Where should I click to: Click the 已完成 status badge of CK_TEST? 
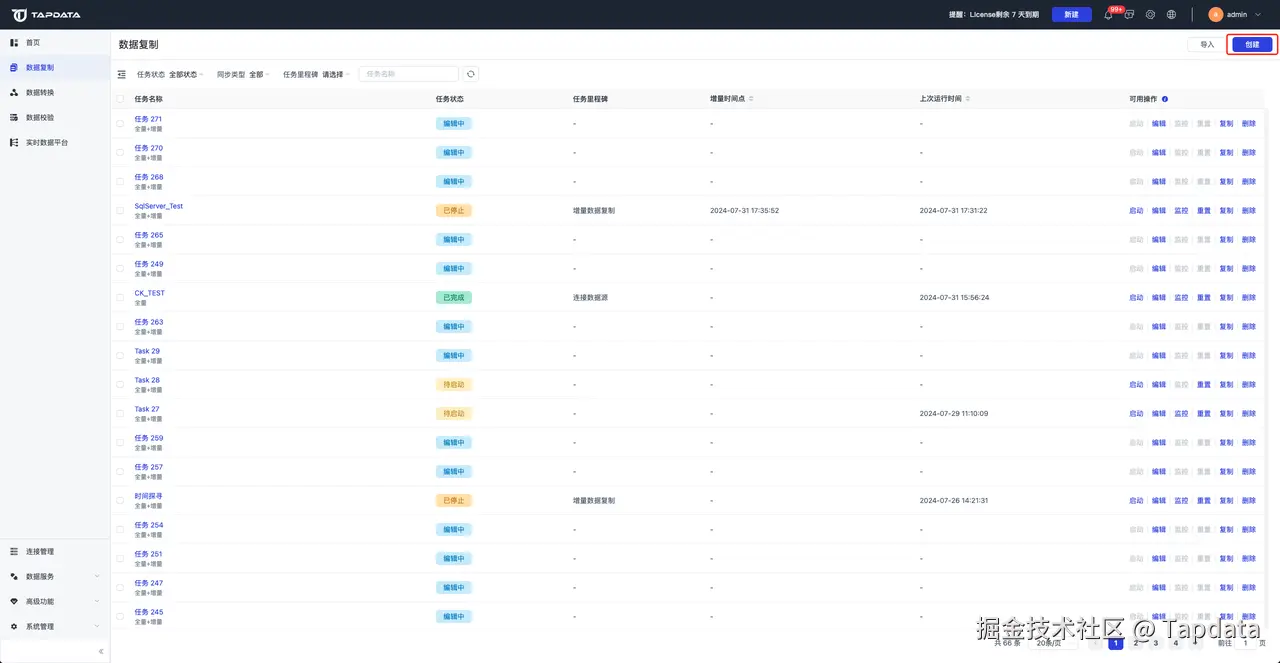click(x=454, y=298)
